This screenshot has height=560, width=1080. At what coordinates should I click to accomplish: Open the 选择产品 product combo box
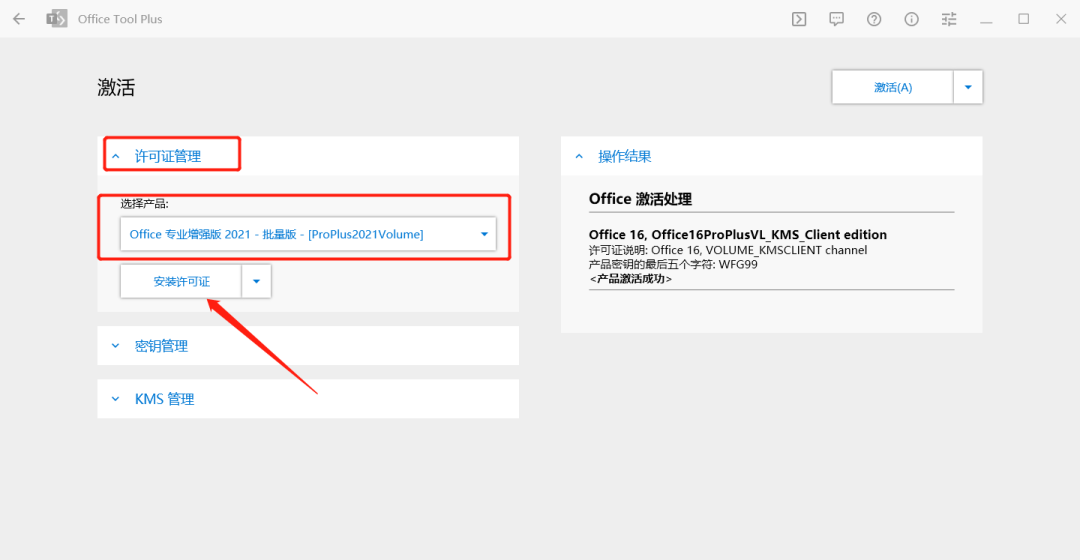pyautogui.click(x=308, y=234)
